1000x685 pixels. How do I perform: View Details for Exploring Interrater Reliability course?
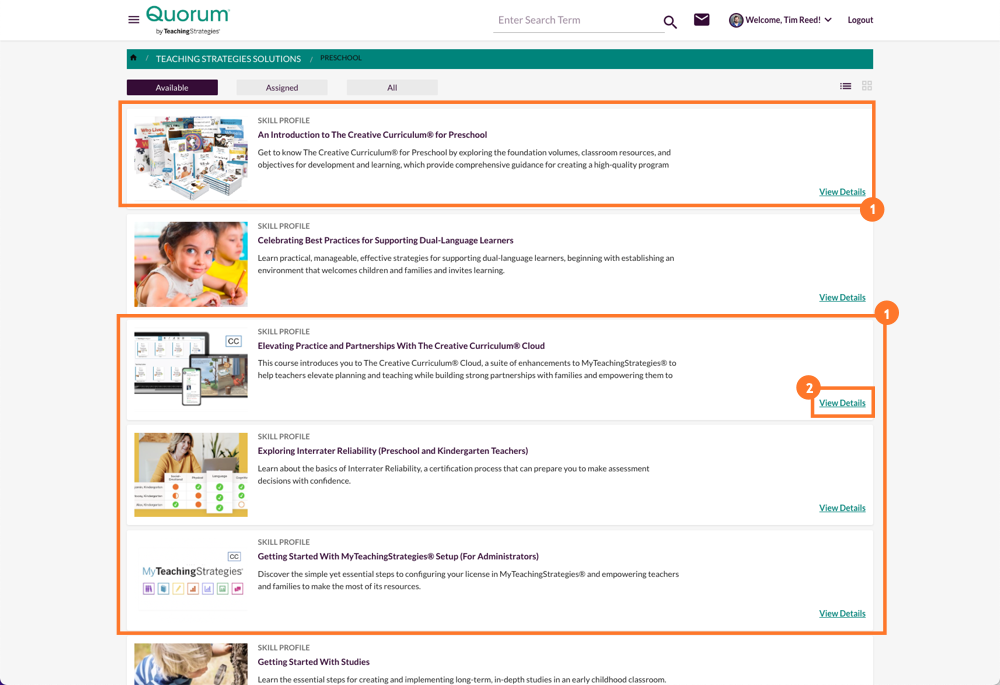[x=842, y=507]
